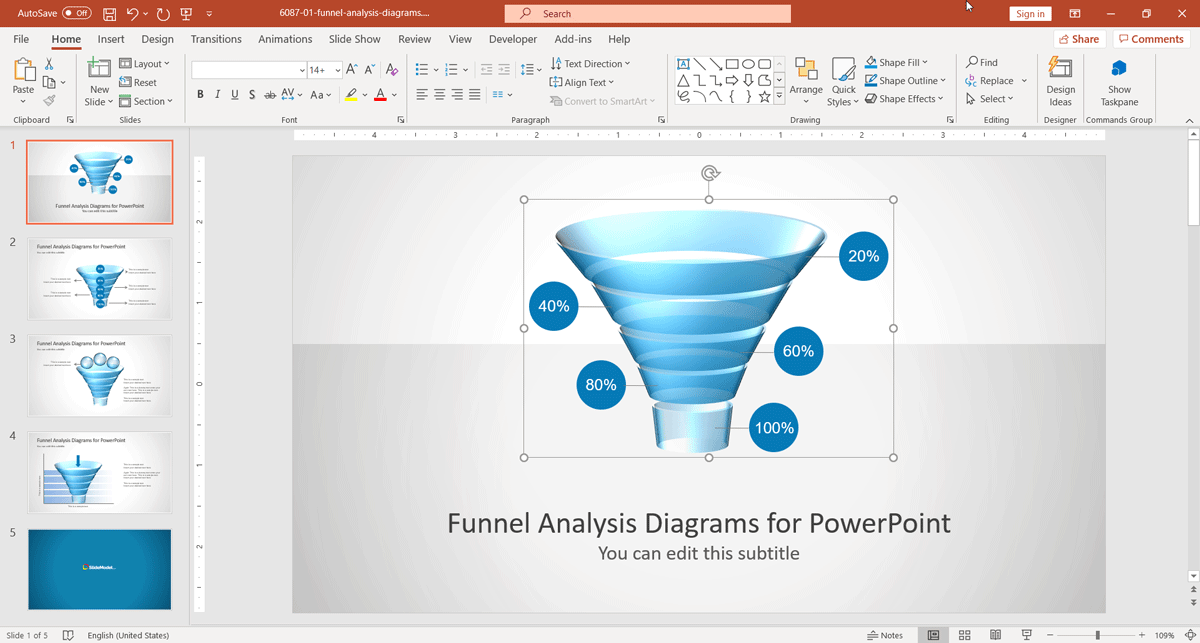The width and height of the screenshot is (1200, 643).
Task: Open the font size dropdown
Action: (x=338, y=70)
